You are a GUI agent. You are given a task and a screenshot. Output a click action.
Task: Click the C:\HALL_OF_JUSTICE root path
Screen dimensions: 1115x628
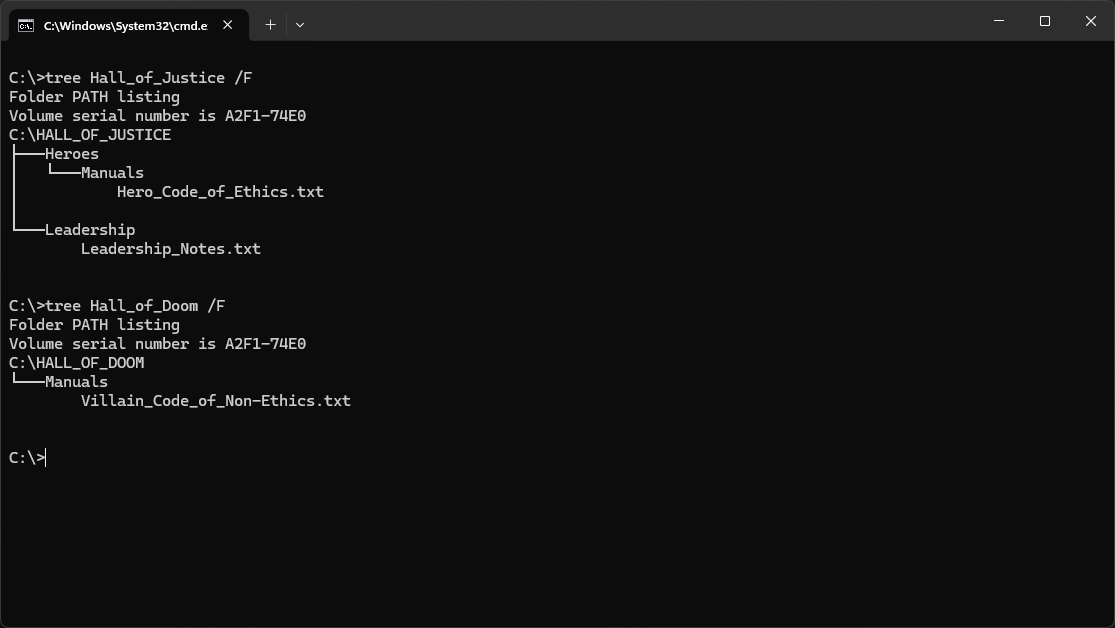(x=90, y=135)
